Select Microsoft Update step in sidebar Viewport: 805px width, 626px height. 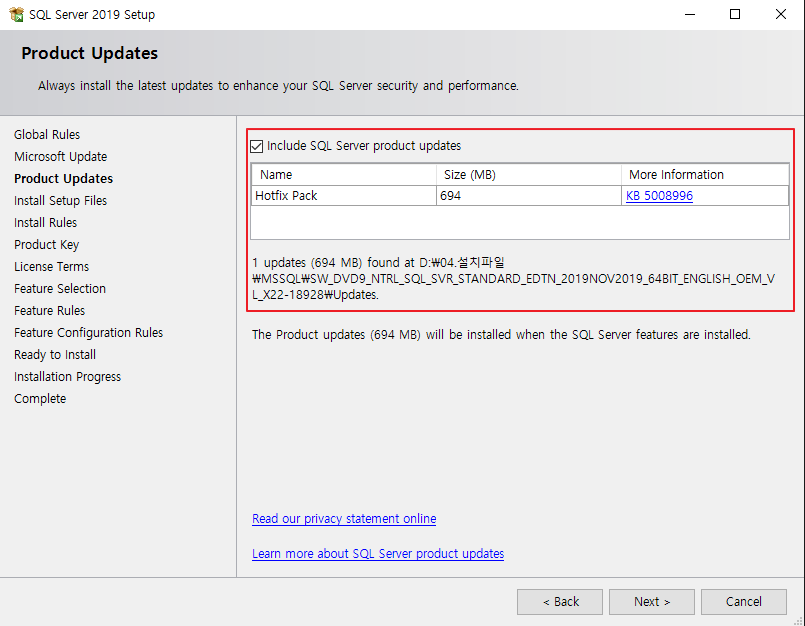61,157
